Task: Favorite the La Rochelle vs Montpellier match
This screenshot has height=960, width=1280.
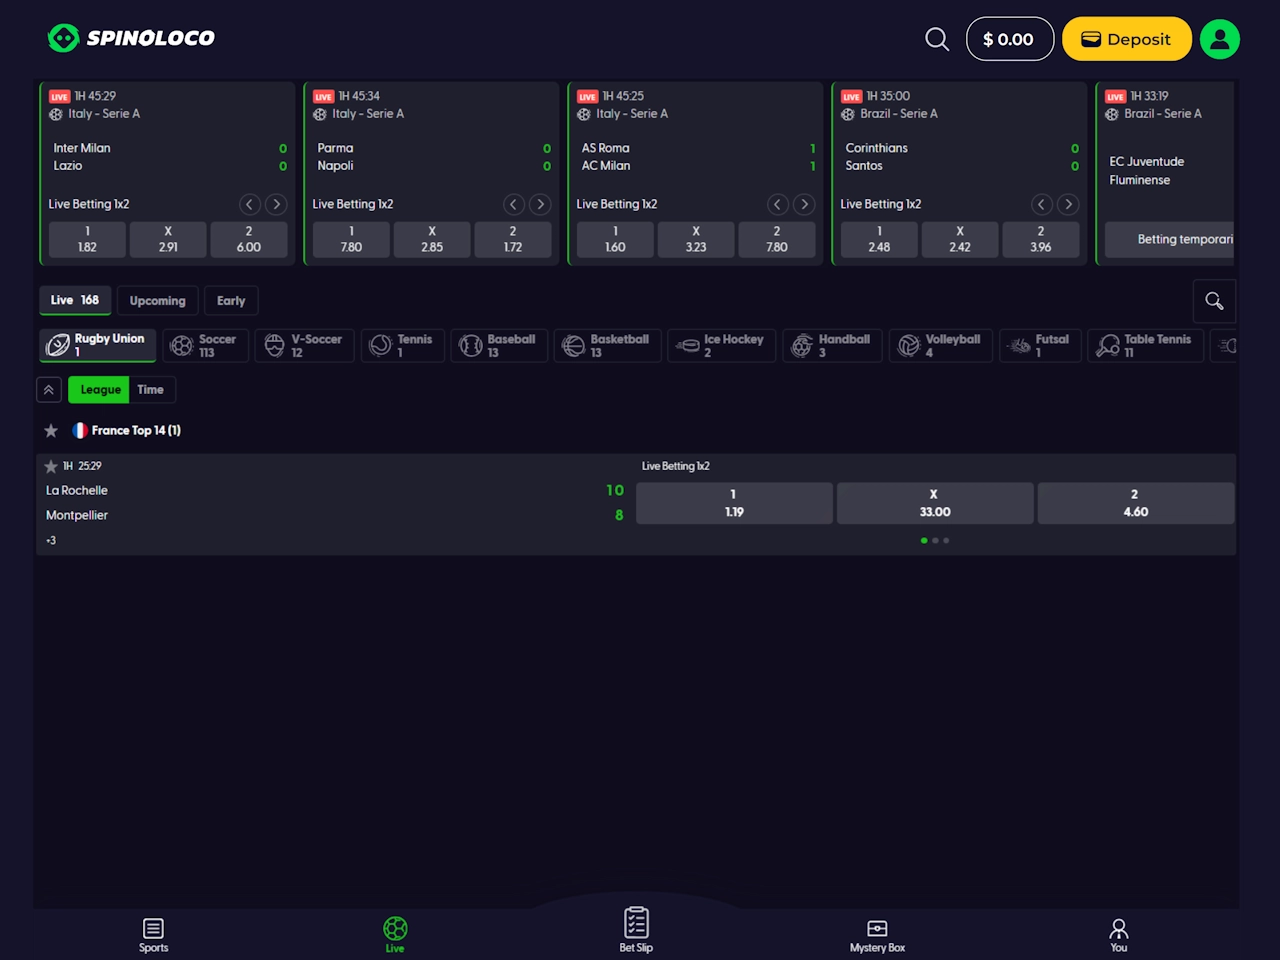Action: pos(51,466)
